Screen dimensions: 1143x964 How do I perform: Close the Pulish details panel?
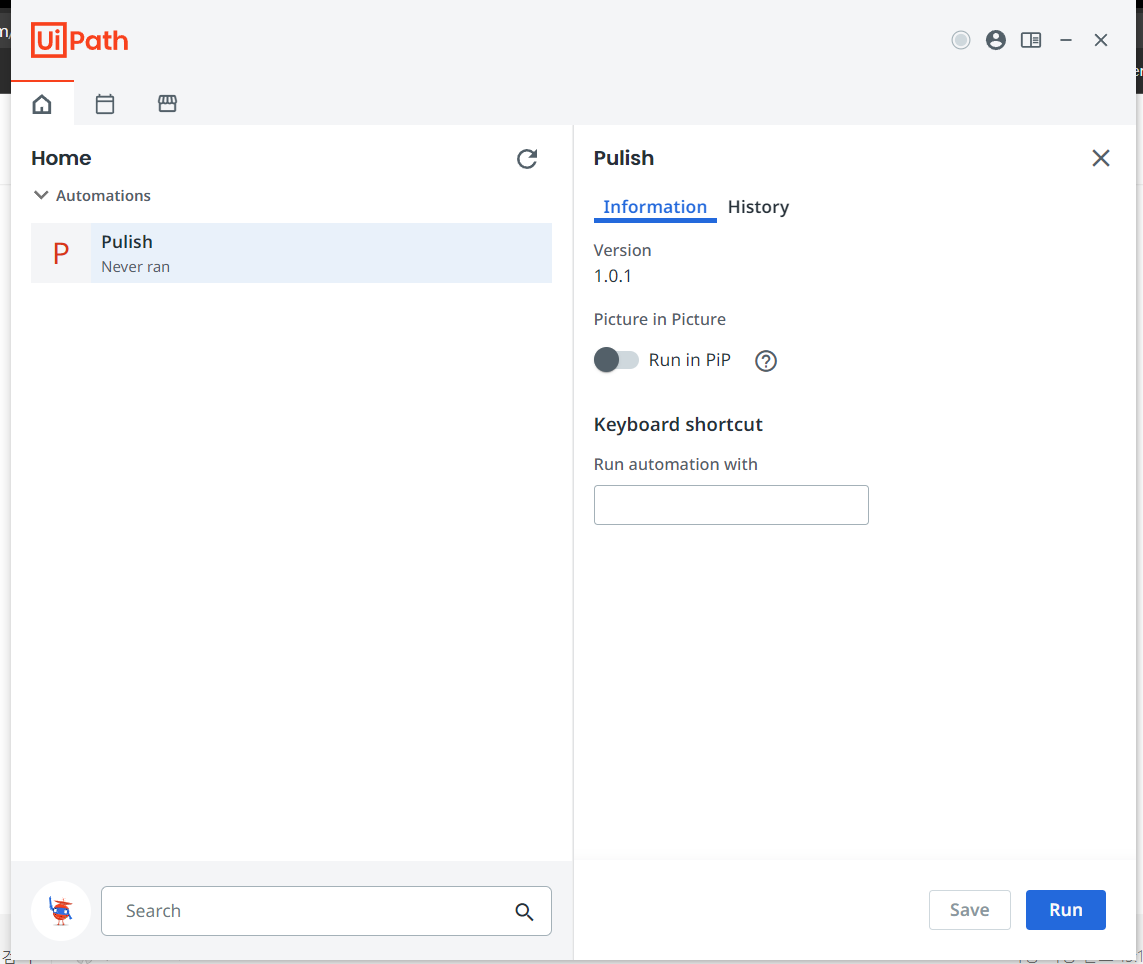pos(1101,158)
